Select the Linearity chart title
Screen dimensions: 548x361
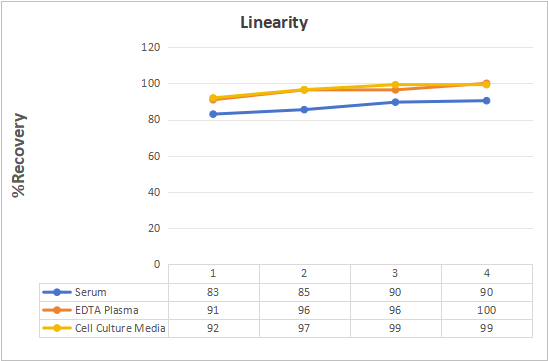[x=274, y=23]
